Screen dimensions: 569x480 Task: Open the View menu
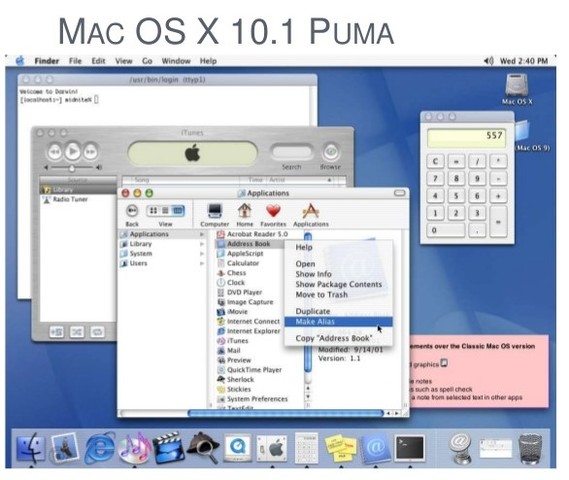[x=123, y=61]
